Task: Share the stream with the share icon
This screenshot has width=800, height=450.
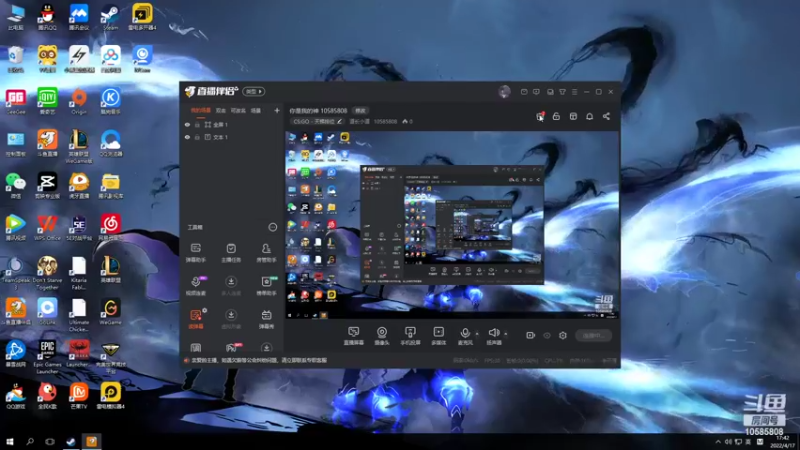Action: point(606,116)
